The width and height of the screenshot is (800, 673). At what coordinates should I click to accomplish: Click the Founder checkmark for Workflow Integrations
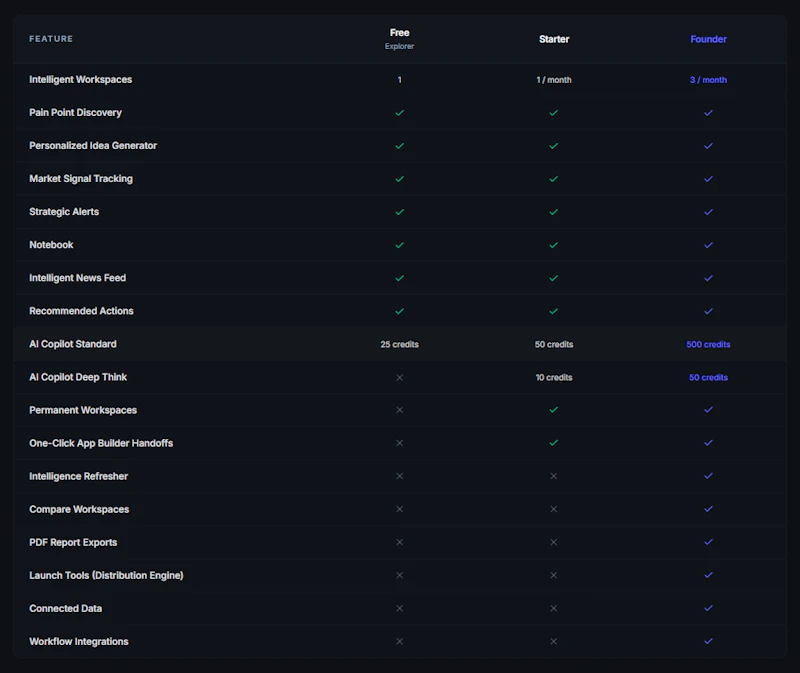pos(708,641)
